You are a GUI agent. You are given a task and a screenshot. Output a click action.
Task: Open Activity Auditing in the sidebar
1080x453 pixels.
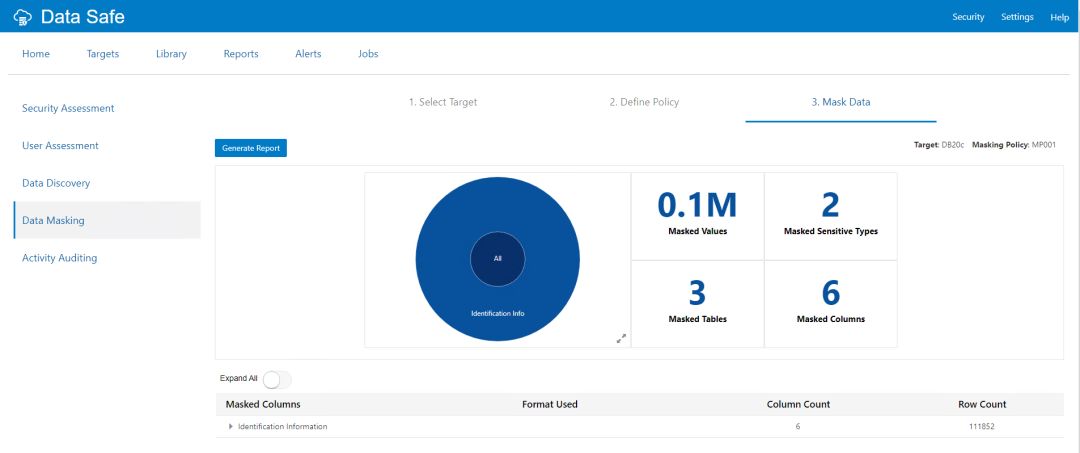tap(60, 258)
